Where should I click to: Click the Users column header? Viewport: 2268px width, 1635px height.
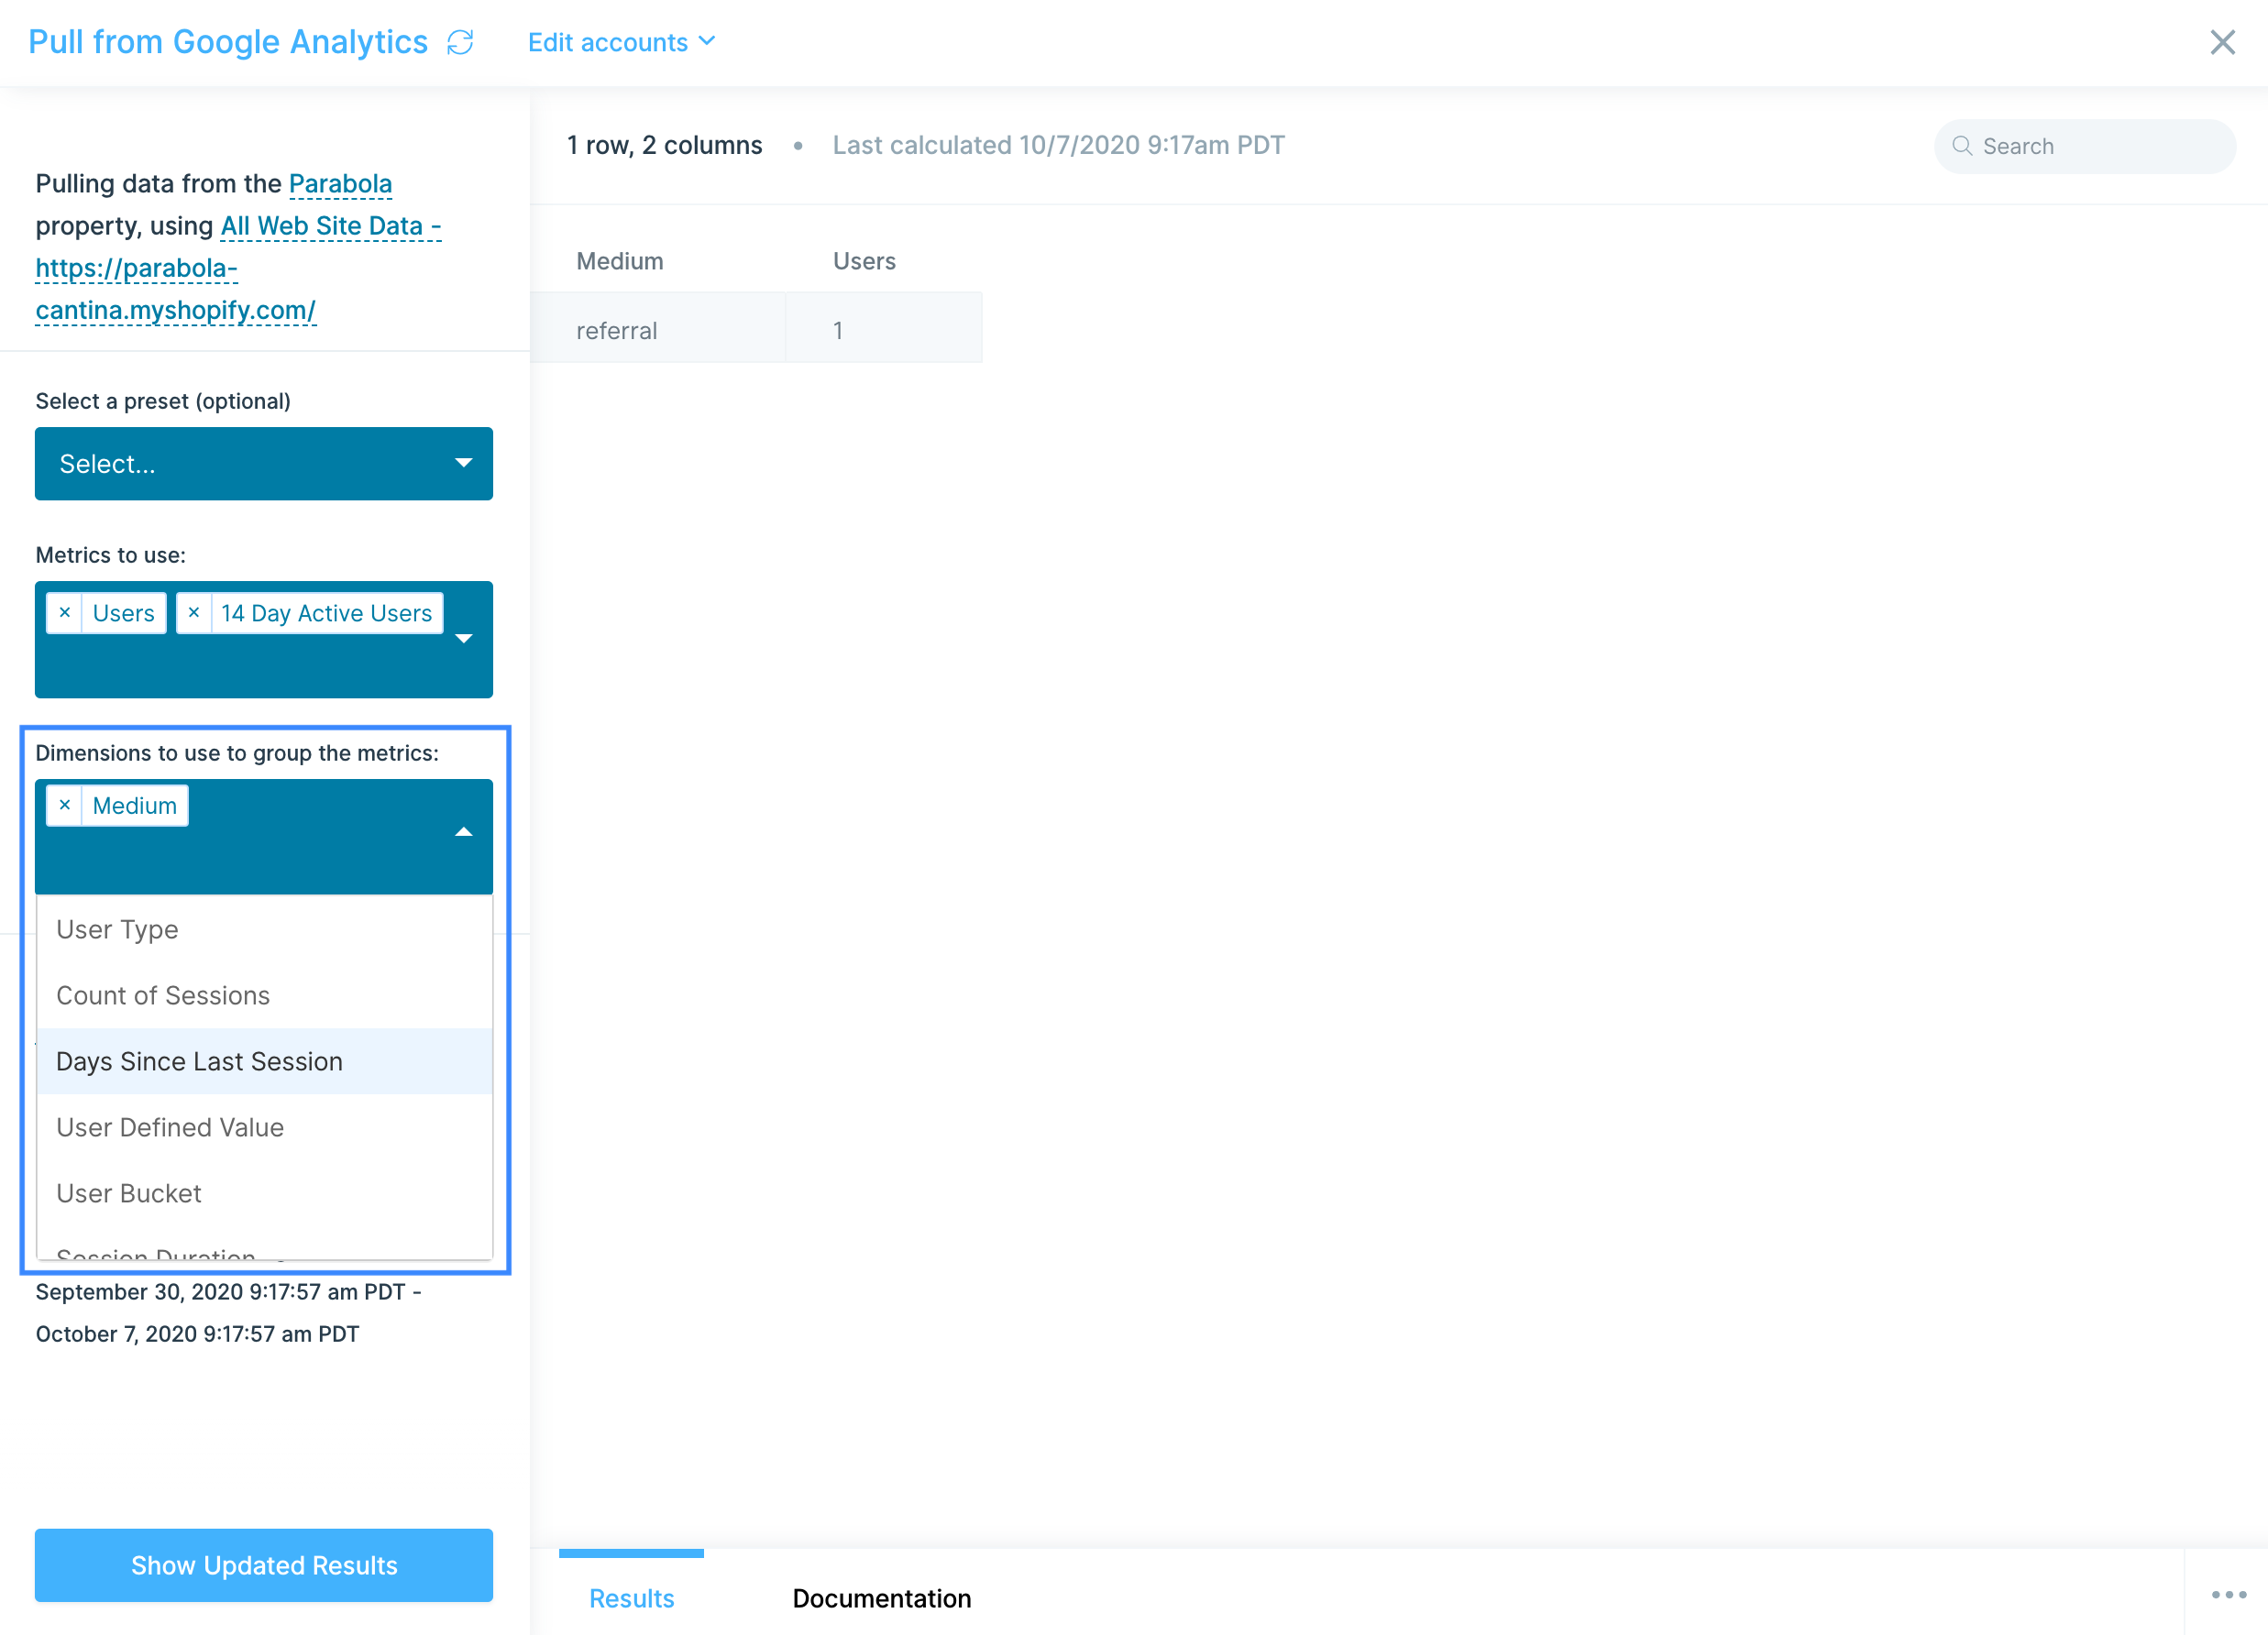(x=864, y=260)
